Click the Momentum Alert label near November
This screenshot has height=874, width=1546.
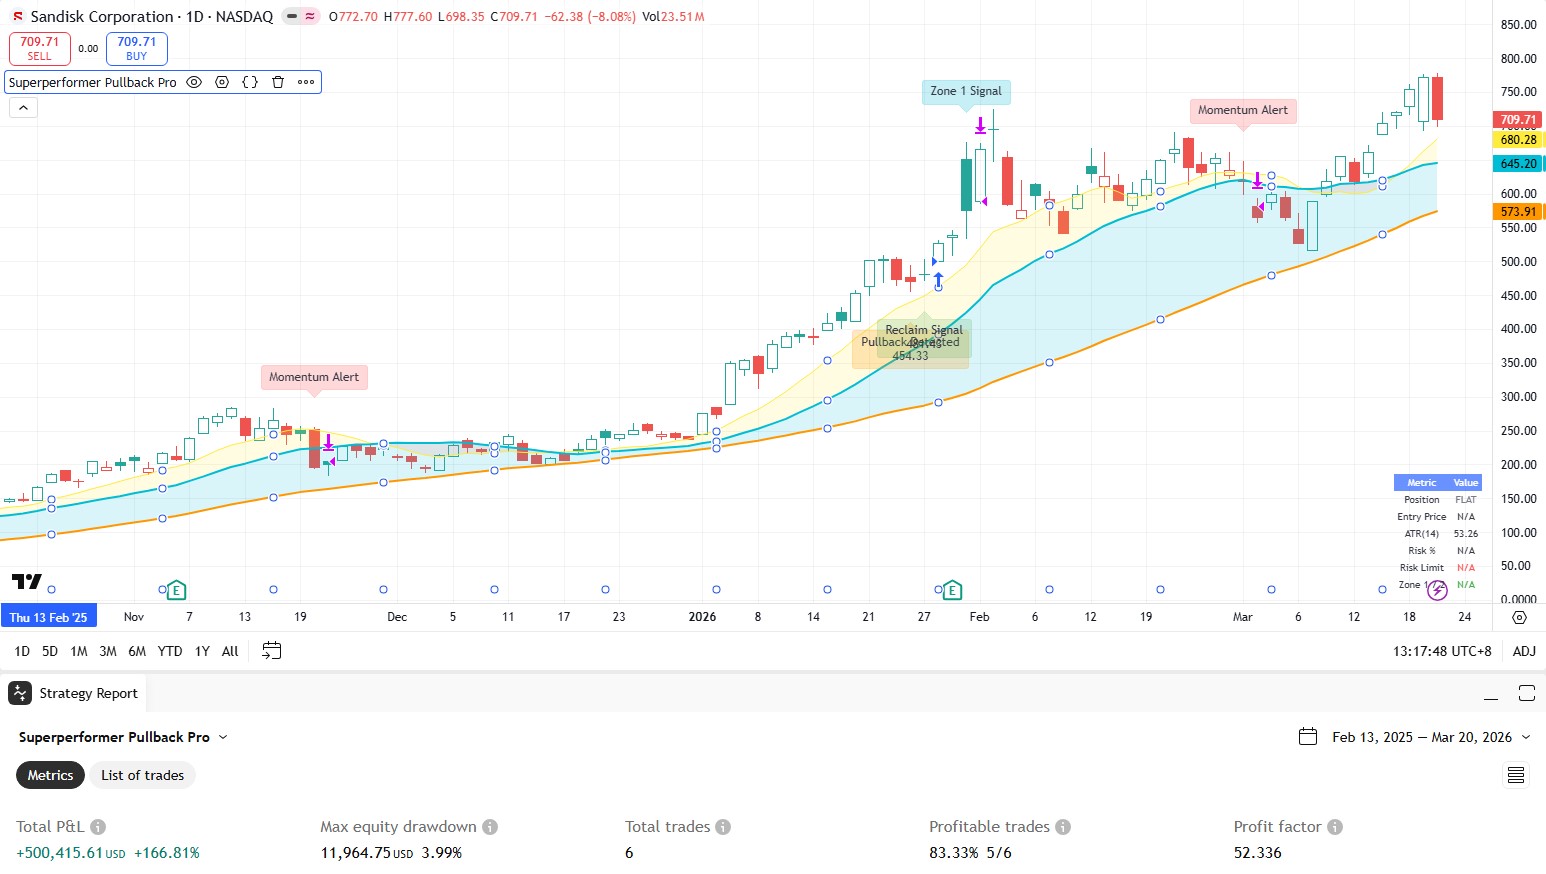click(314, 377)
